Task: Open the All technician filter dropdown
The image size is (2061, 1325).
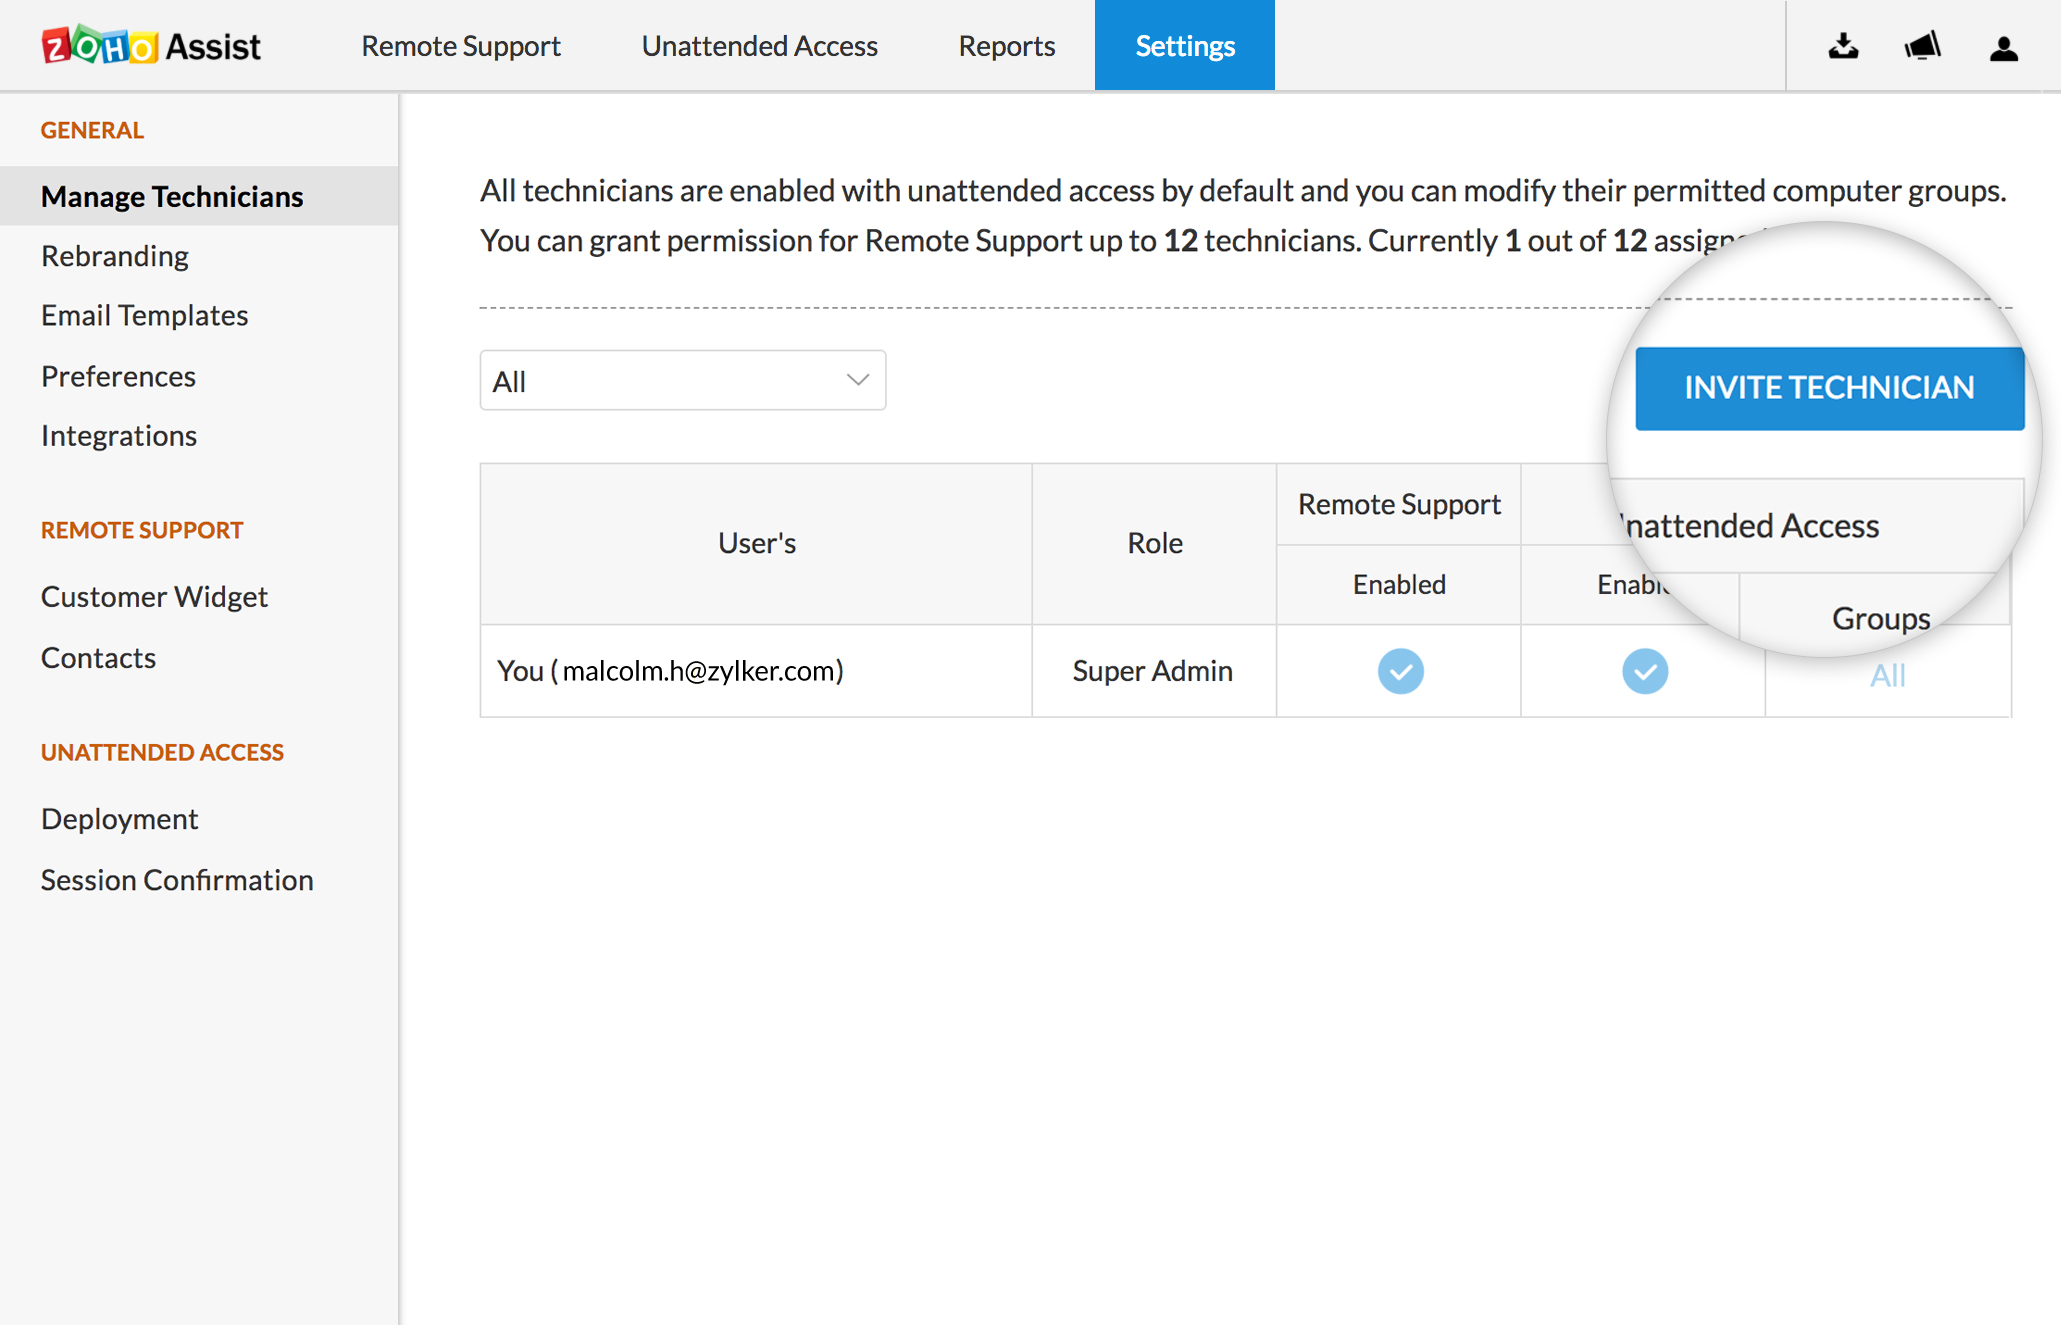Action: pyautogui.click(x=682, y=381)
